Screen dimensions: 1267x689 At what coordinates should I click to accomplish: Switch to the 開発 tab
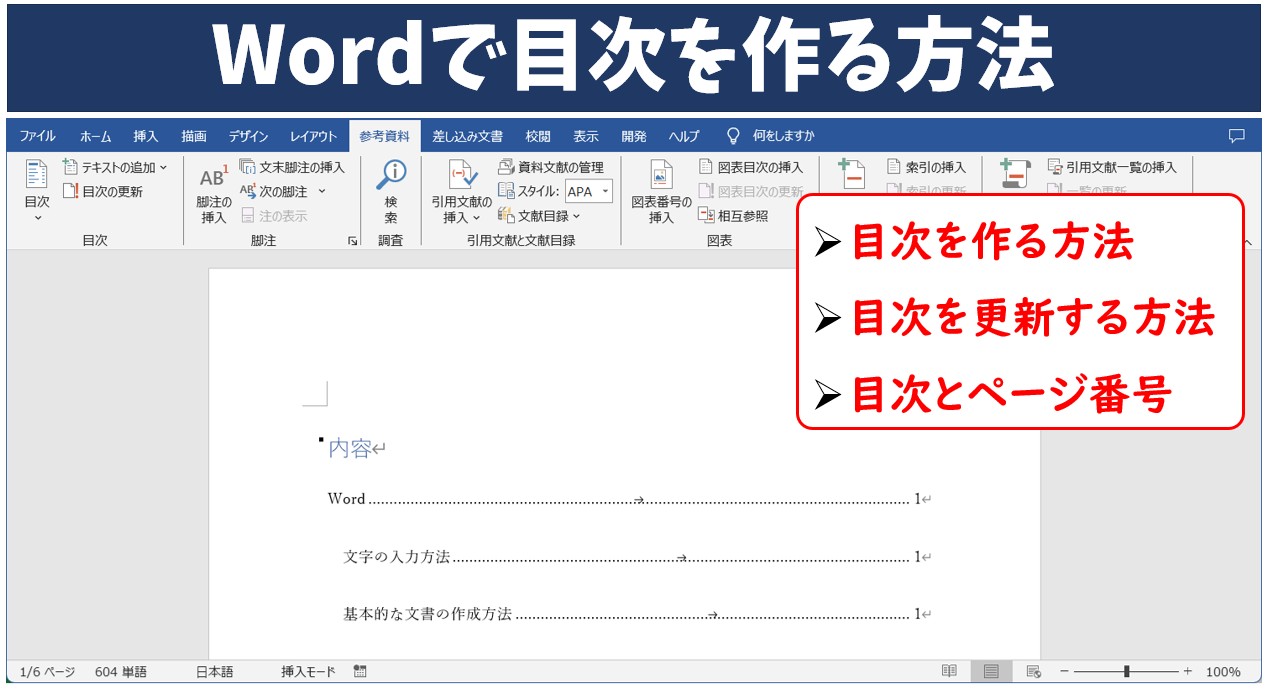(634, 136)
